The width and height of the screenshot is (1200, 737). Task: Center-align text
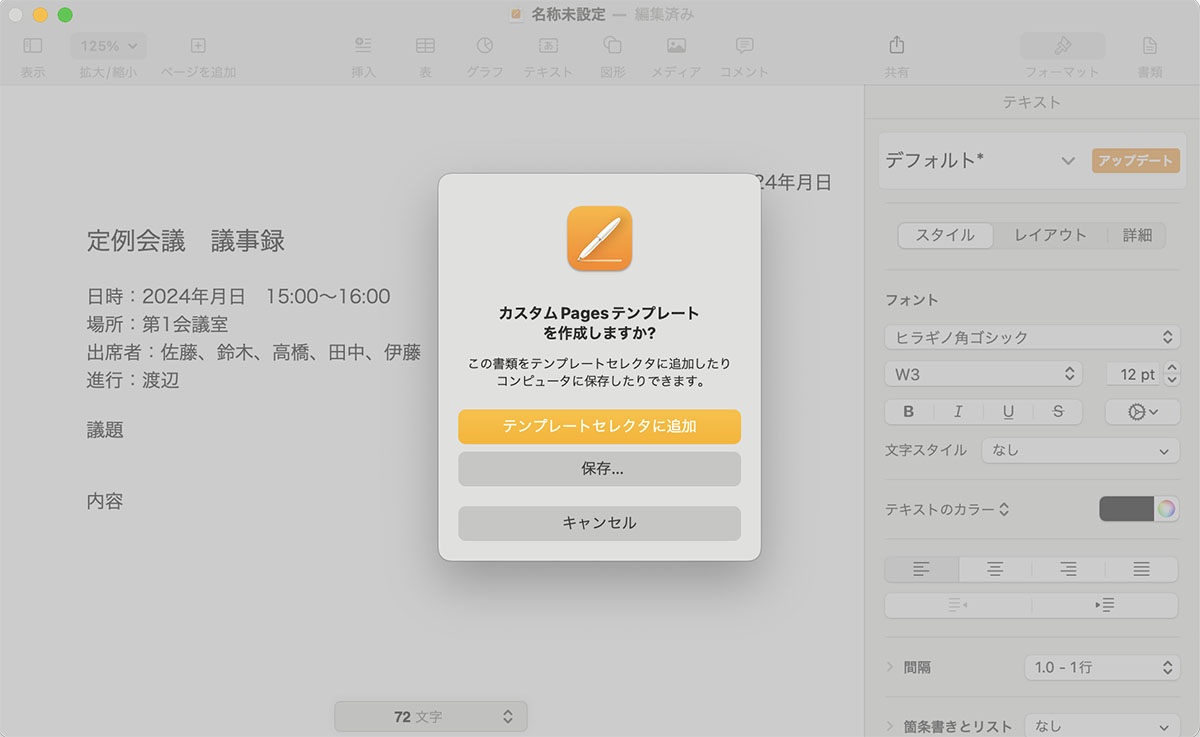point(995,569)
